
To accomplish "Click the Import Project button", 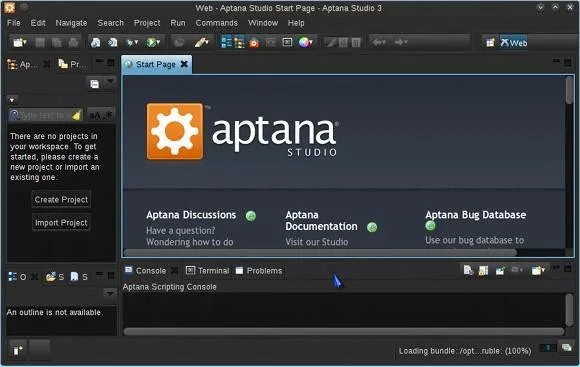I will [x=61, y=223].
